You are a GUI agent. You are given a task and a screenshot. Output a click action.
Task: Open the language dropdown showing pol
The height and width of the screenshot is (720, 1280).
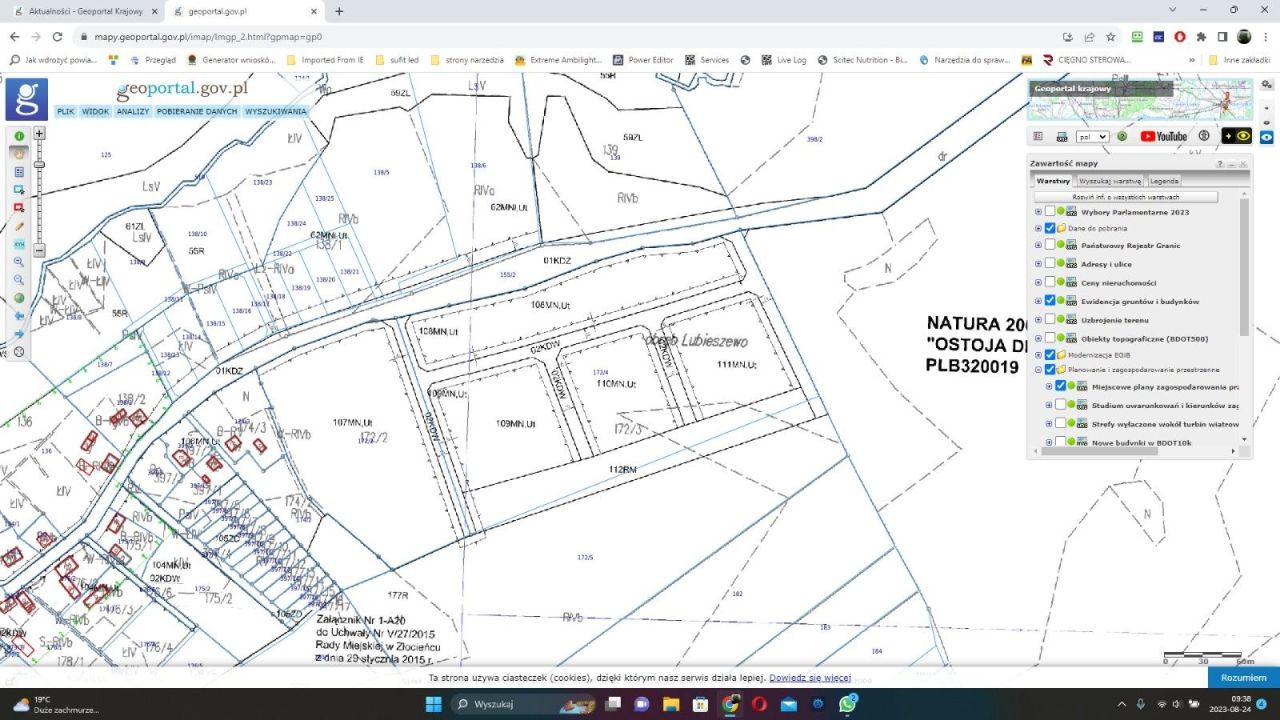point(1092,136)
